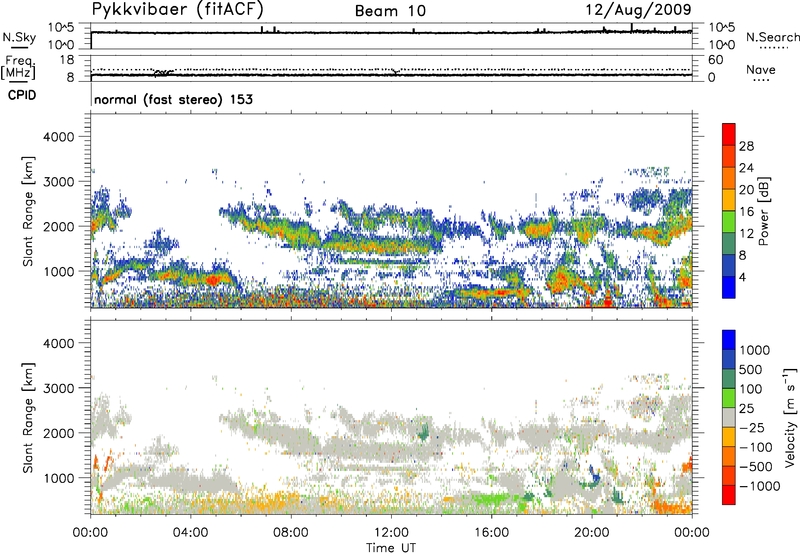Image resolution: width=800 pixels, height=554 pixels.
Task: Select the '3000' tick of Power panel
Action: (58, 182)
